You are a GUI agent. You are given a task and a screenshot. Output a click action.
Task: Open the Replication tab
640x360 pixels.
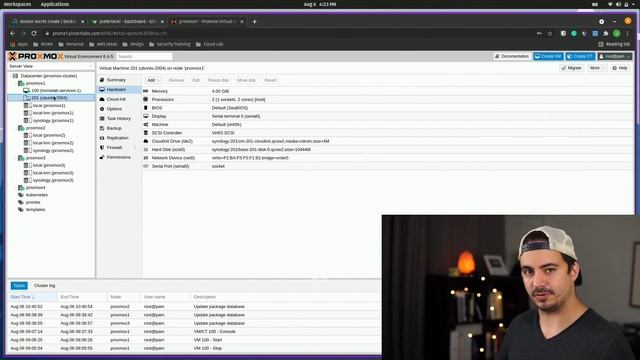[117, 138]
